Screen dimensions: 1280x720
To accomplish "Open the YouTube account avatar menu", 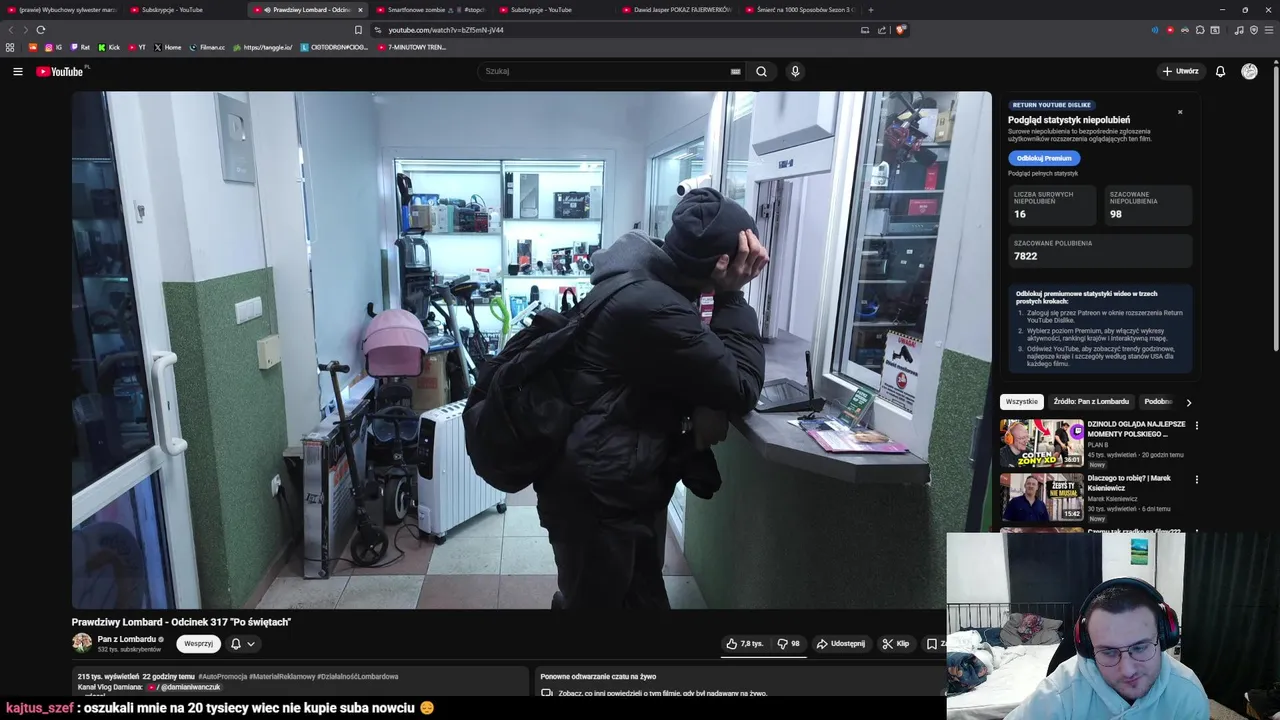I will [1249, 71].
